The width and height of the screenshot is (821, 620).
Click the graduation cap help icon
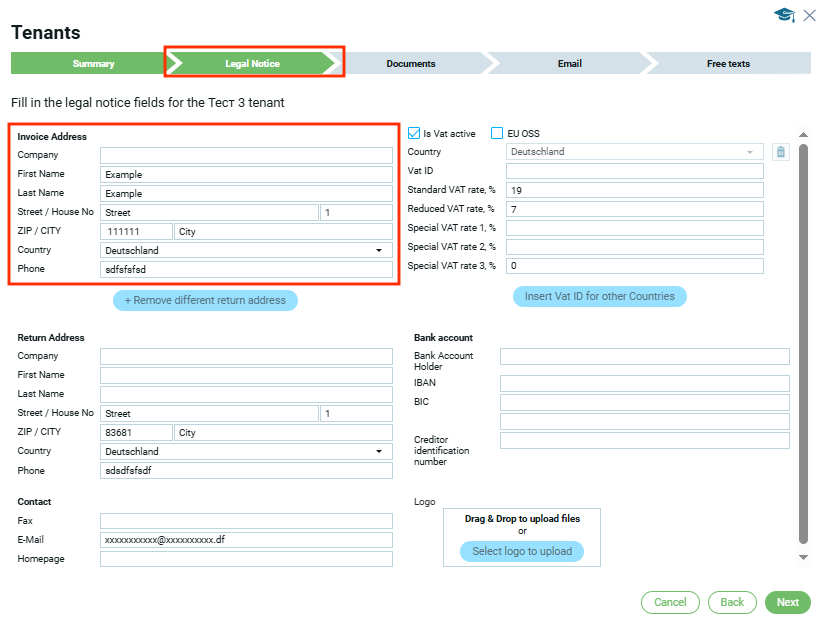coord(784,15)
